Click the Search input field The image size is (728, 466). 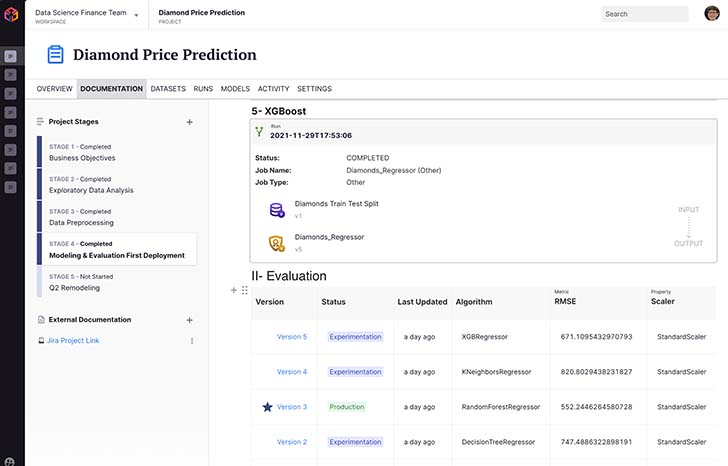tap(644, 14)
